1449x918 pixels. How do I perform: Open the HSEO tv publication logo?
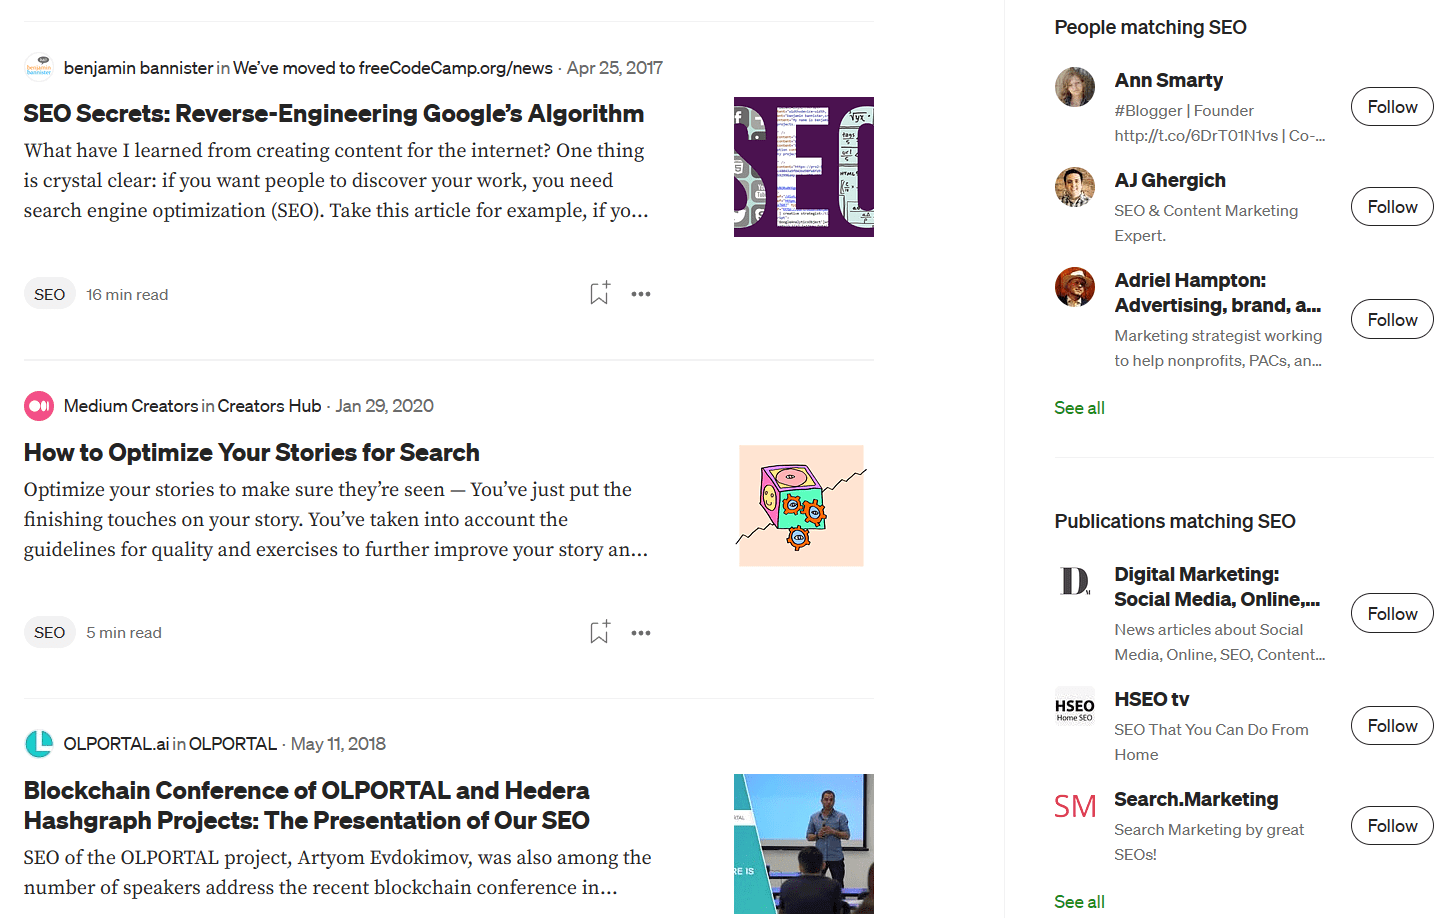point(1074,706)
